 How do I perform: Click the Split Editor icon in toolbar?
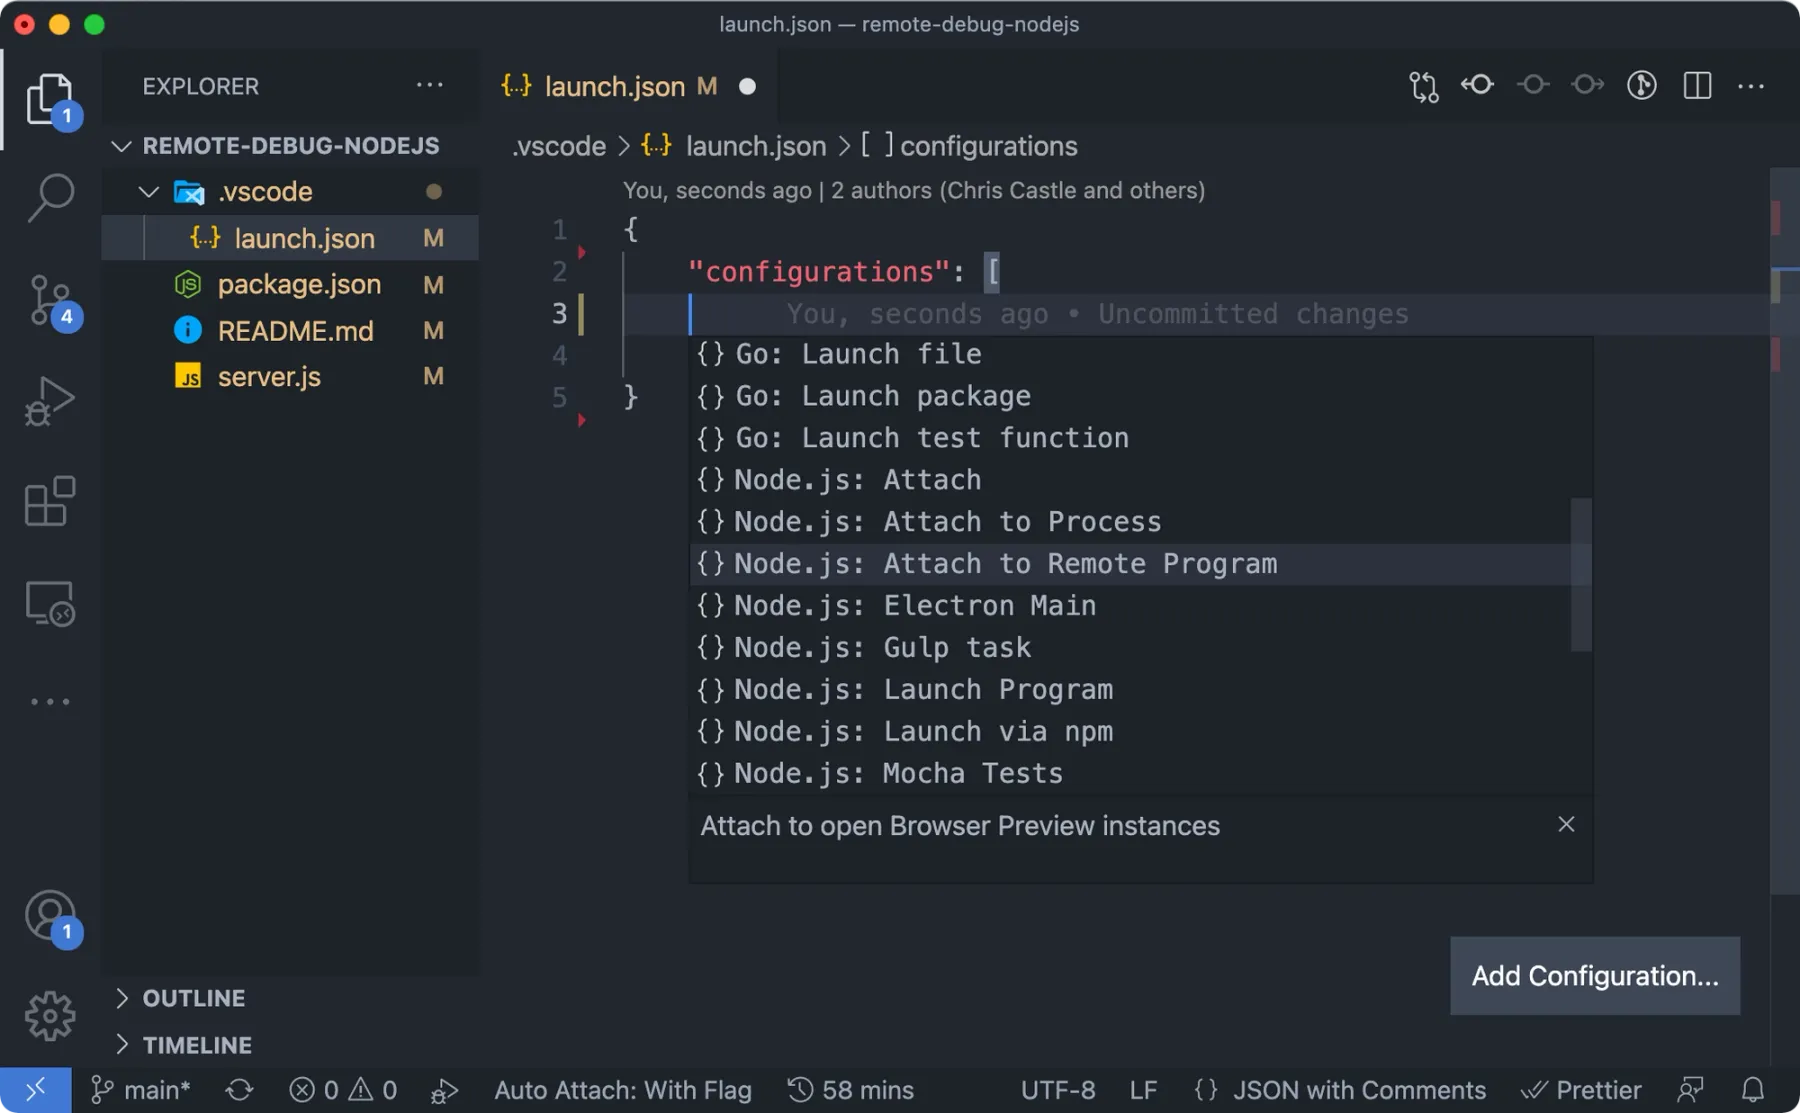tap(1697, 86)
